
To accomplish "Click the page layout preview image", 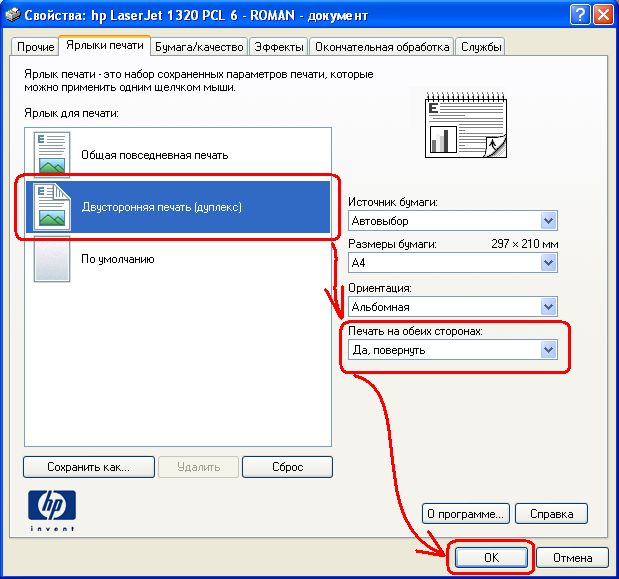I will tap(466, 125).
